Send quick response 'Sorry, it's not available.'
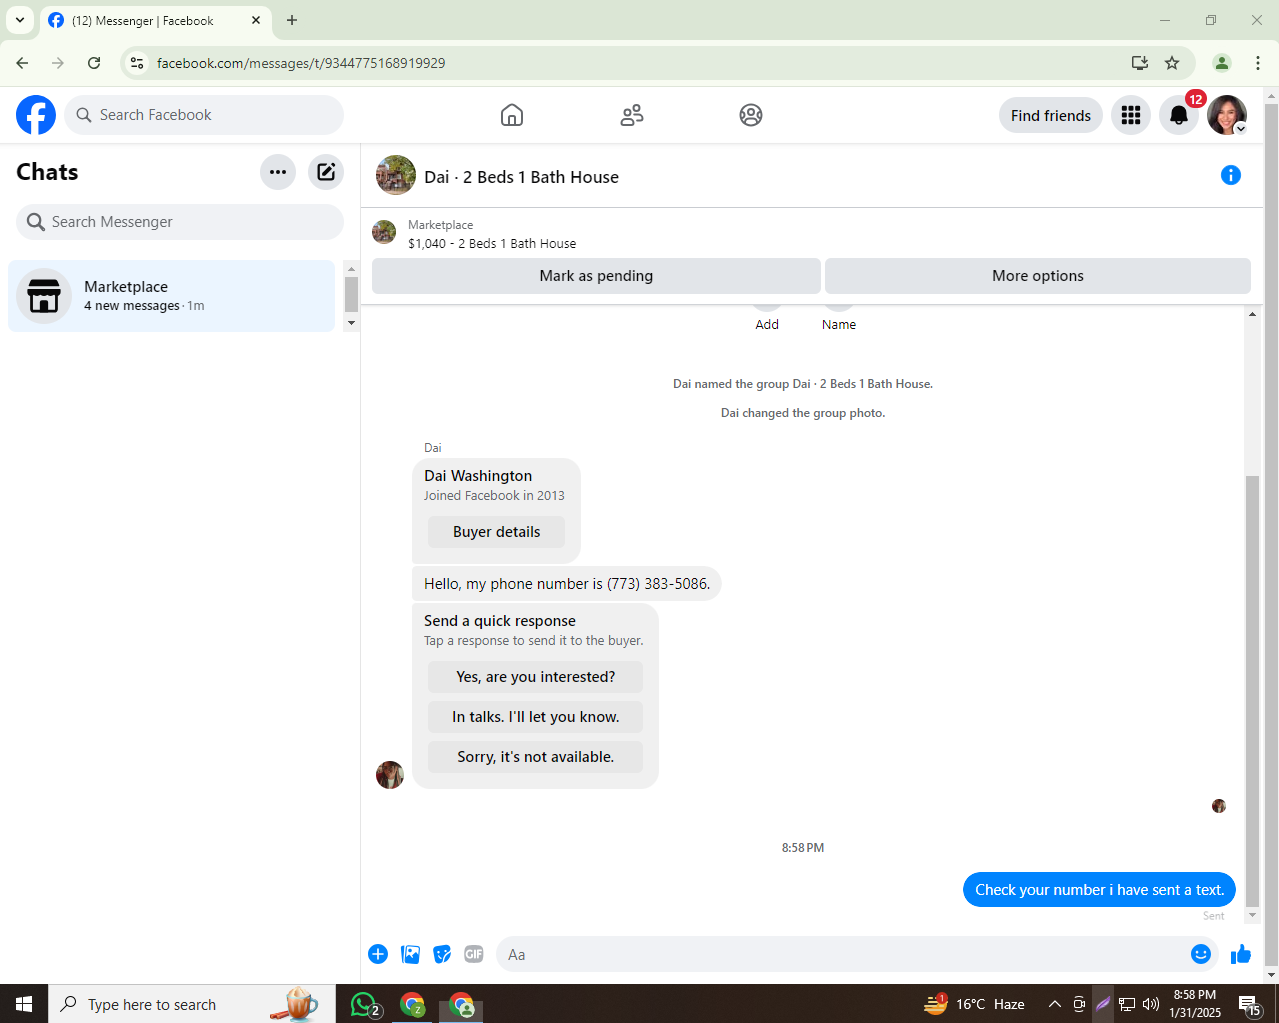1279x1023 pixels. point(535,757)
